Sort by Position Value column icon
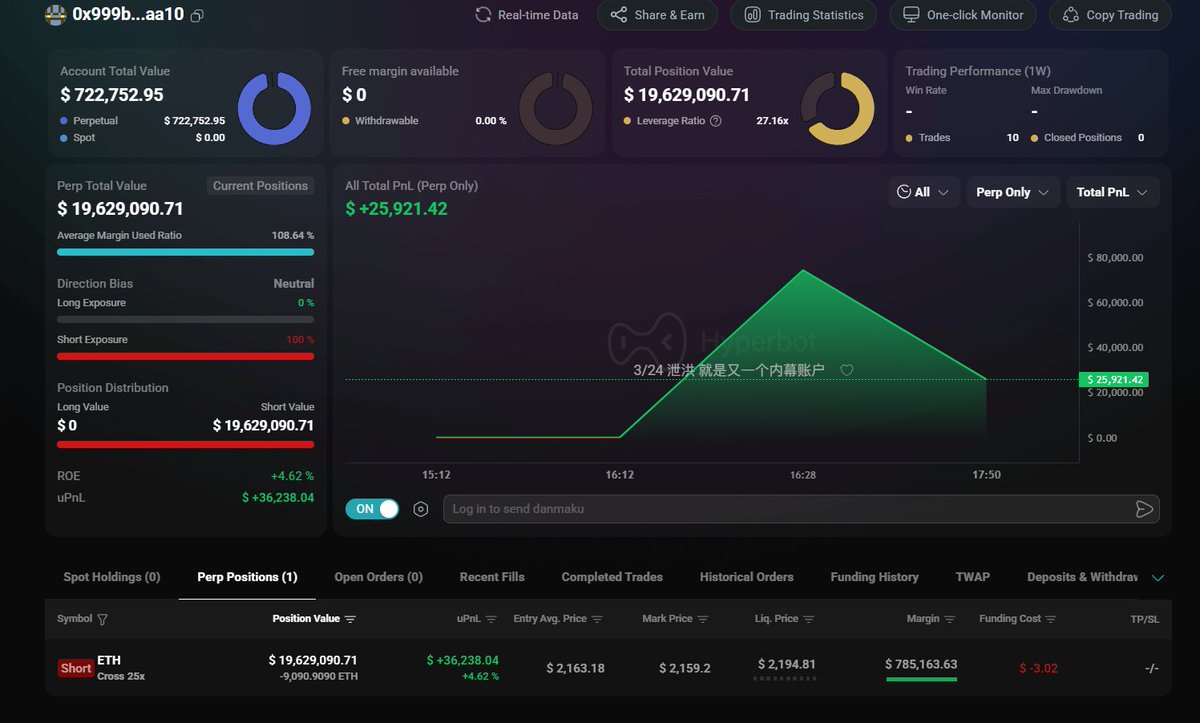Viewport: 1200px width, 723px height. click(x=350, y=619)
